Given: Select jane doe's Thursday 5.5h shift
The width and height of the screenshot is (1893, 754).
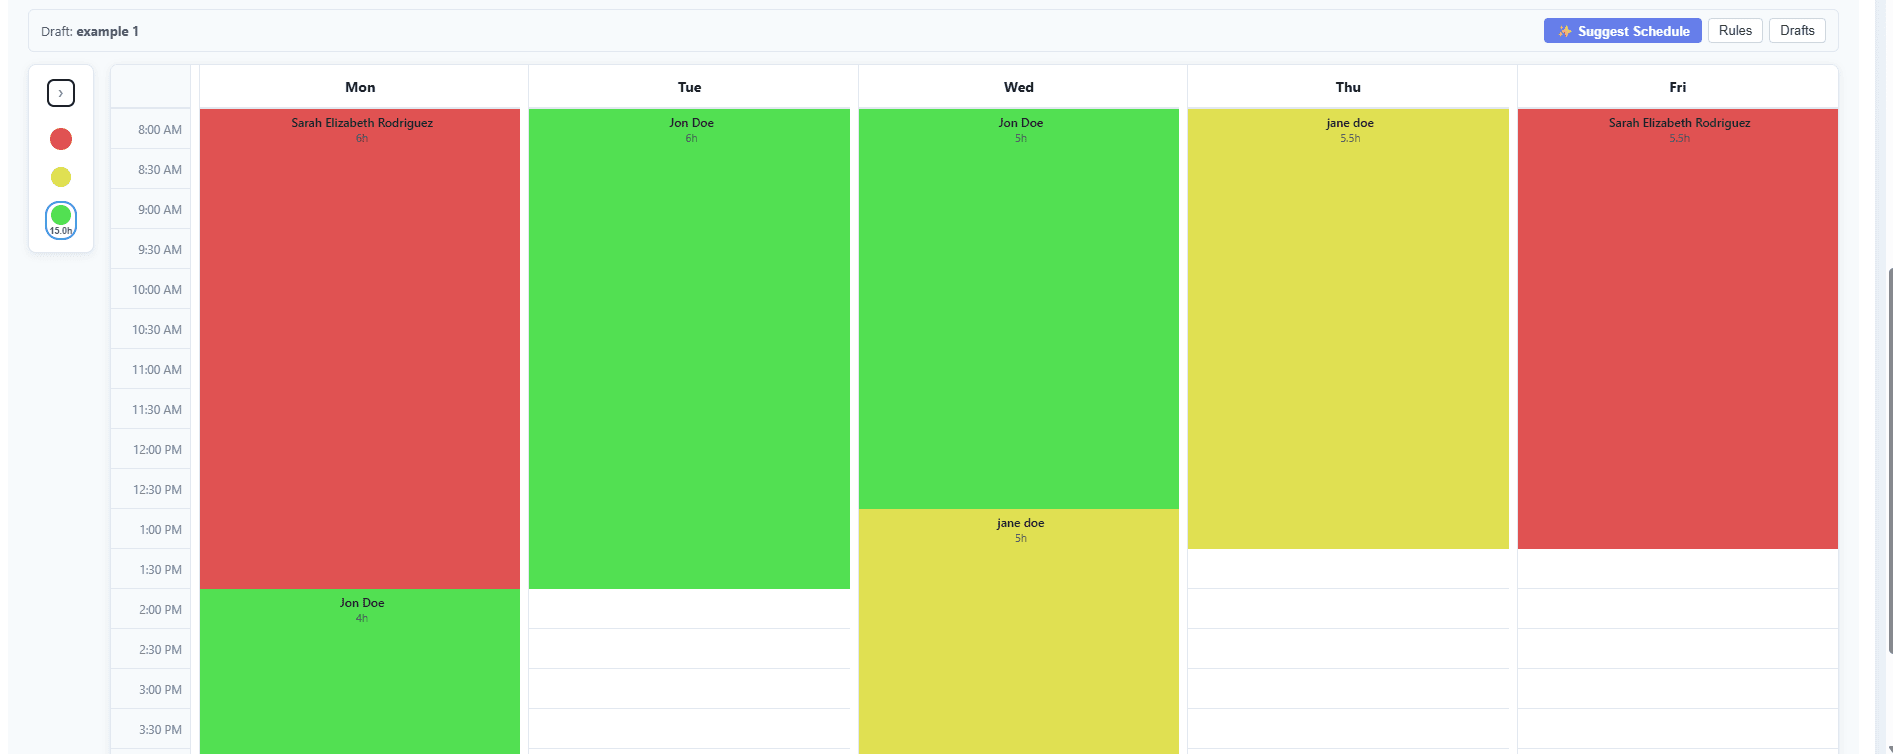Looking at the screenshot, I should click(1348, 329).
